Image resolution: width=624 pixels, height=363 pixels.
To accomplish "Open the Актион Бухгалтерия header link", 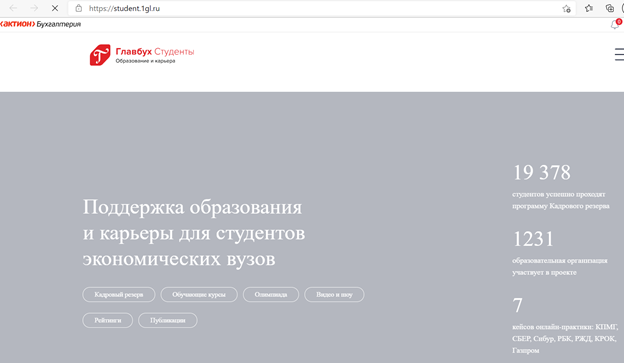I will click(x=41, y=24).
